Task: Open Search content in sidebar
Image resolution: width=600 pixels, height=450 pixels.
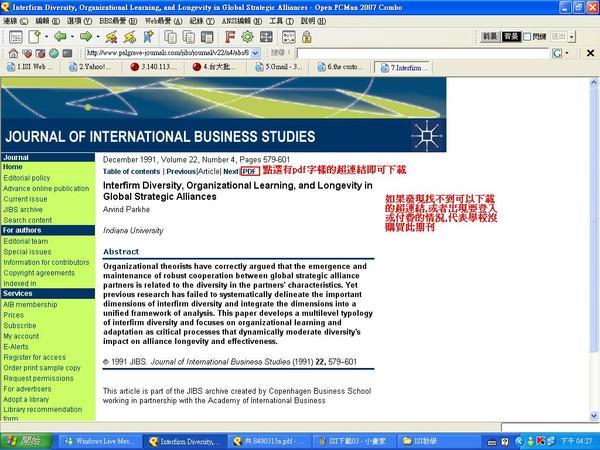Action: (28, 220)
